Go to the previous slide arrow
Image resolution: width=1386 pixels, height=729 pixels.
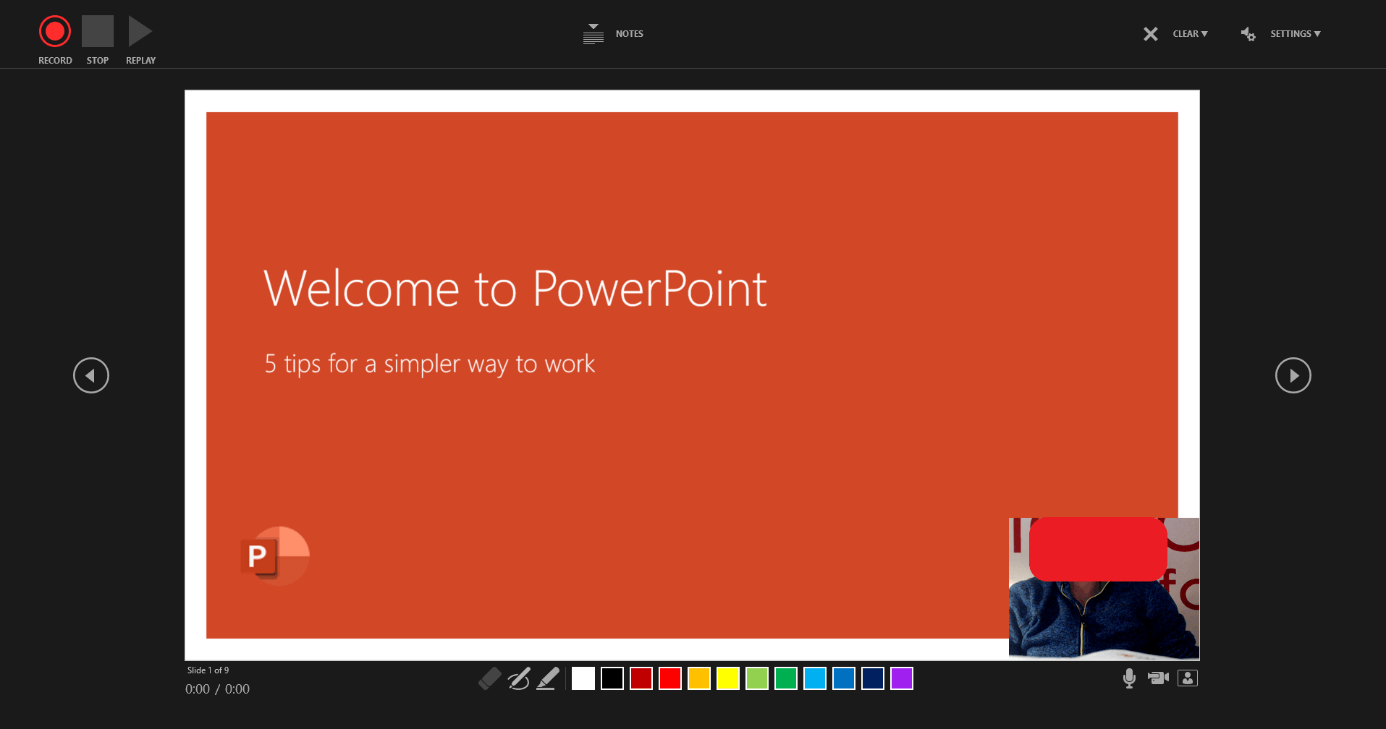click(91, 376)
